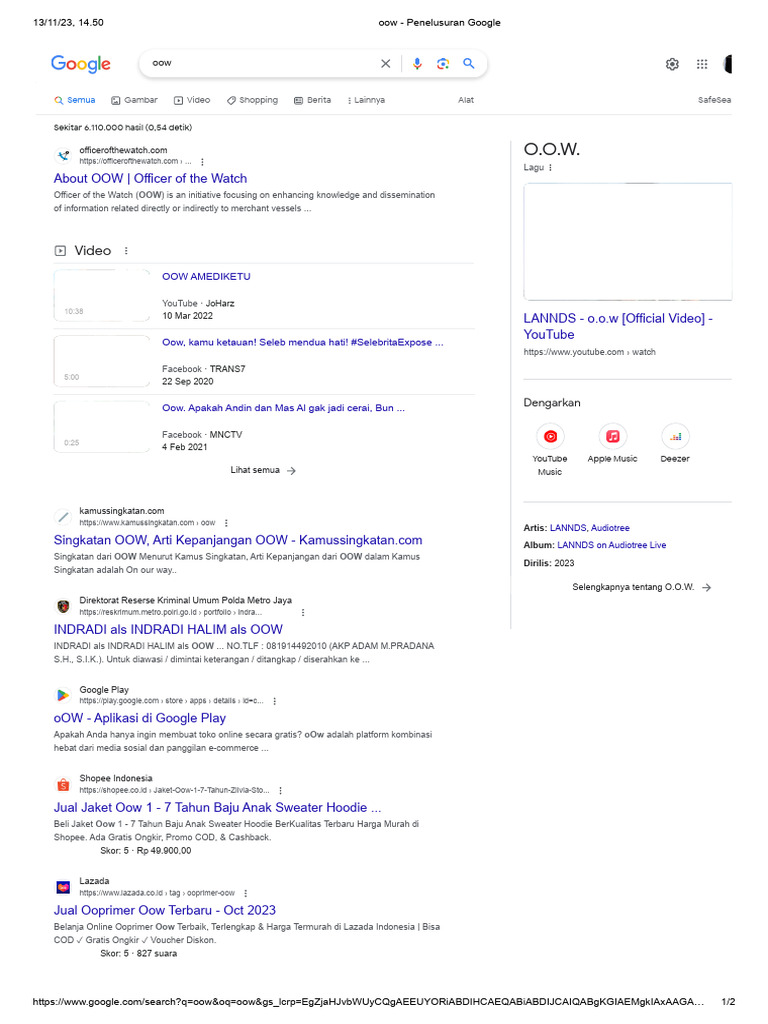
Task: Open options for Polda Metro Jaya result
Action: click(x=302, y=613)
